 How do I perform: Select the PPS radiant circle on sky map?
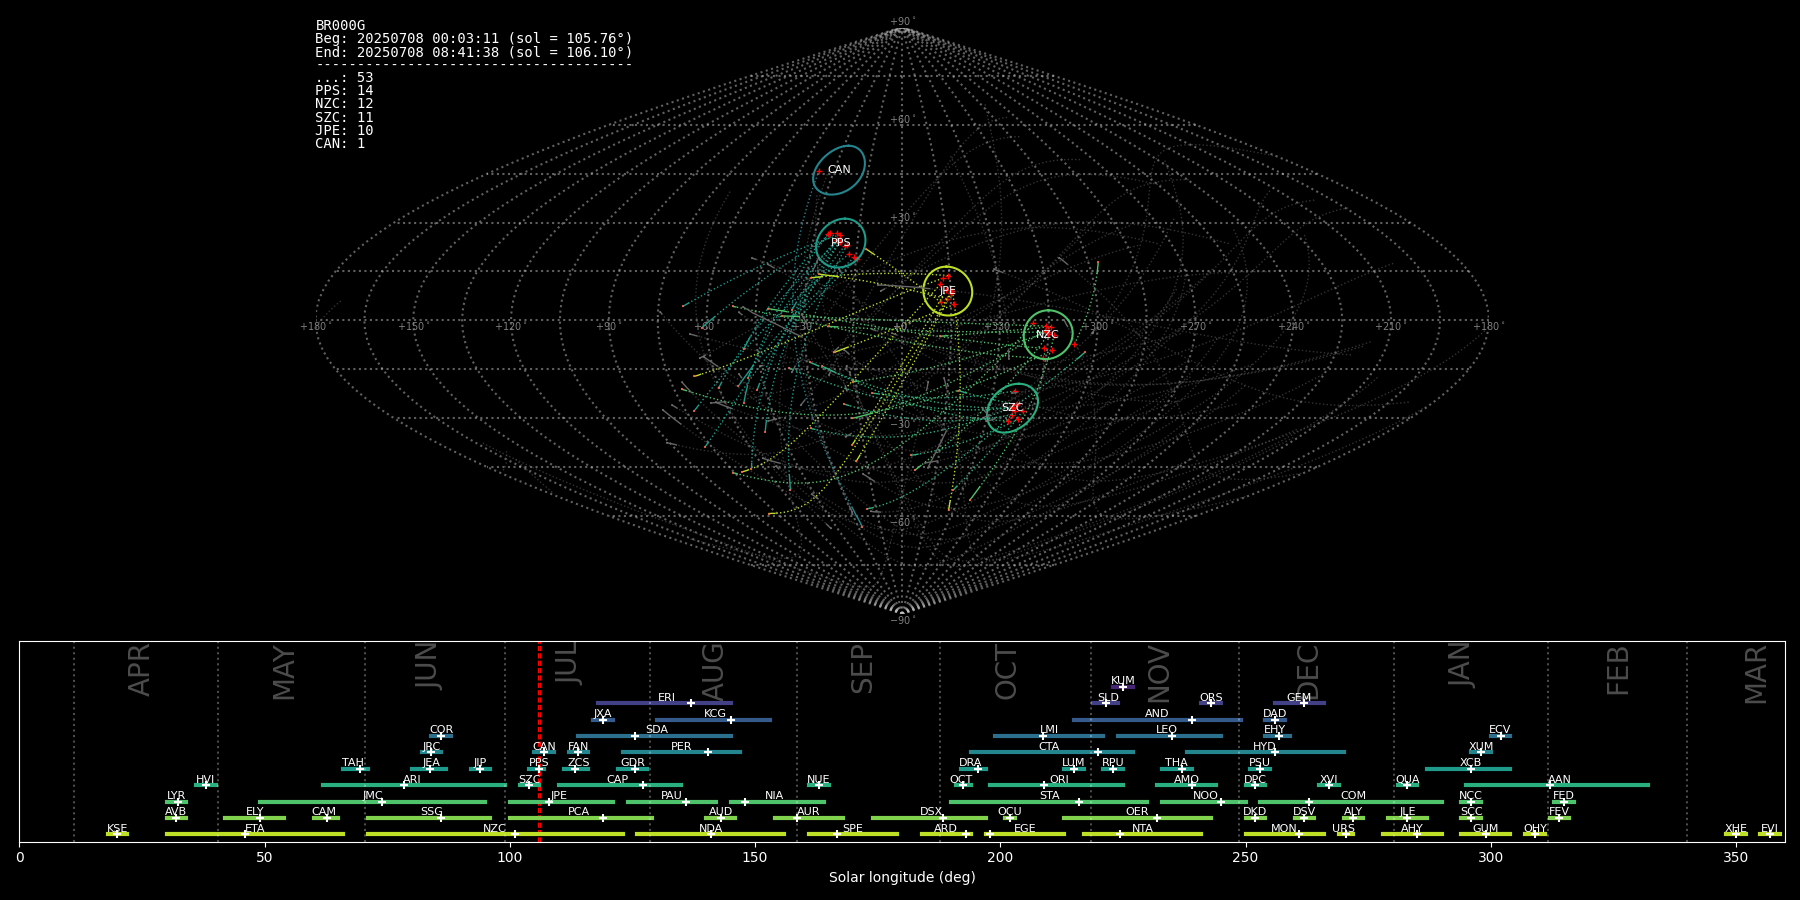pyautogui.click(x=841, y=243)
